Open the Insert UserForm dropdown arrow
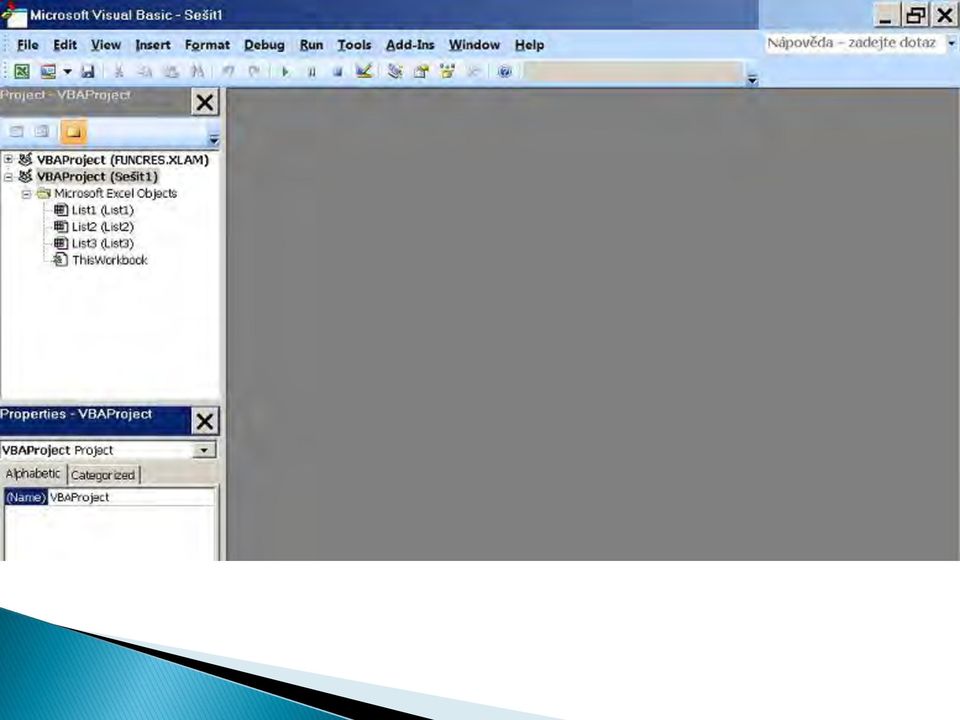The height and width of the screenshot is (720, 960). (x=67, y=72)
